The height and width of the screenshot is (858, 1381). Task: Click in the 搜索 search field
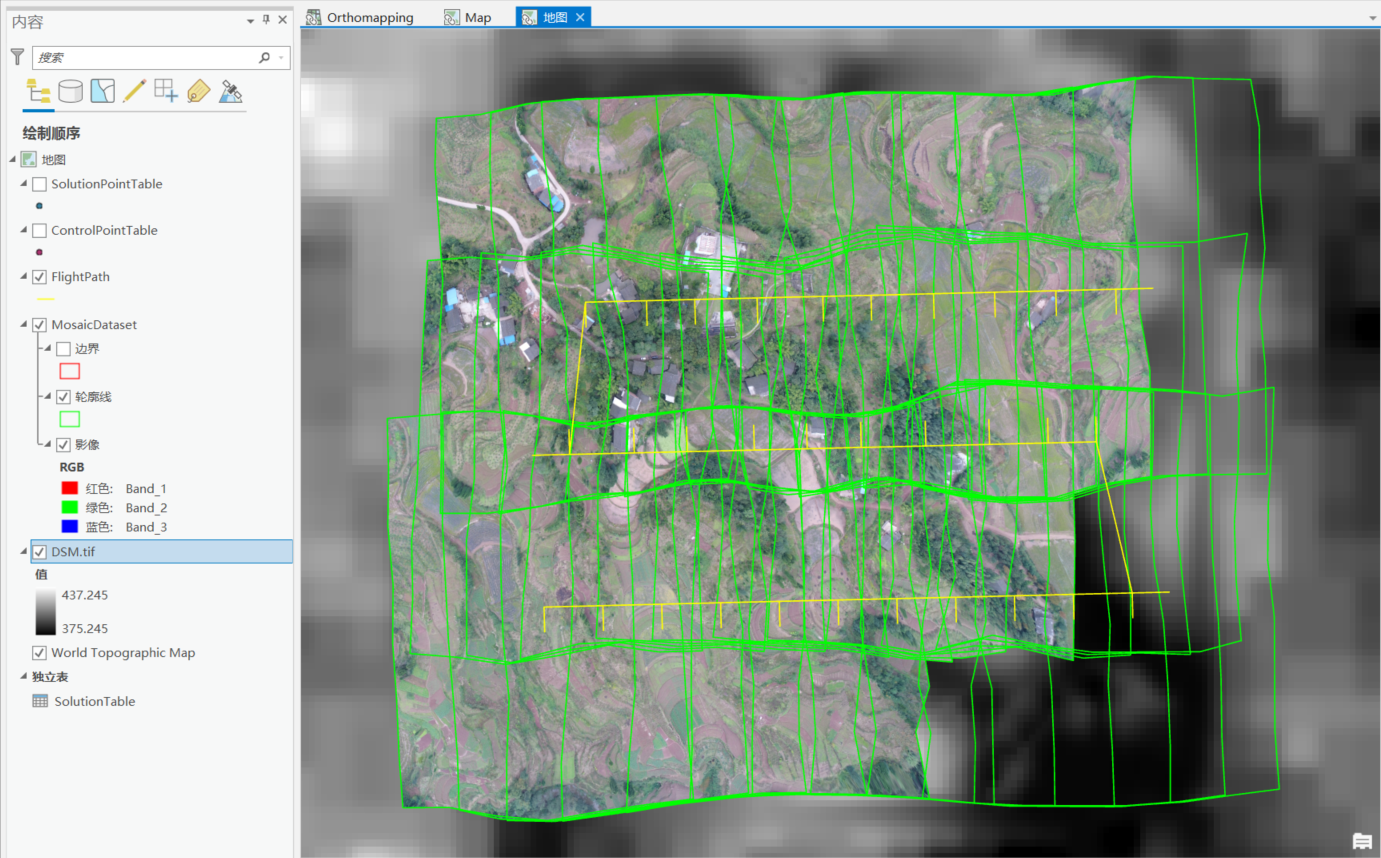coord(145,58)
